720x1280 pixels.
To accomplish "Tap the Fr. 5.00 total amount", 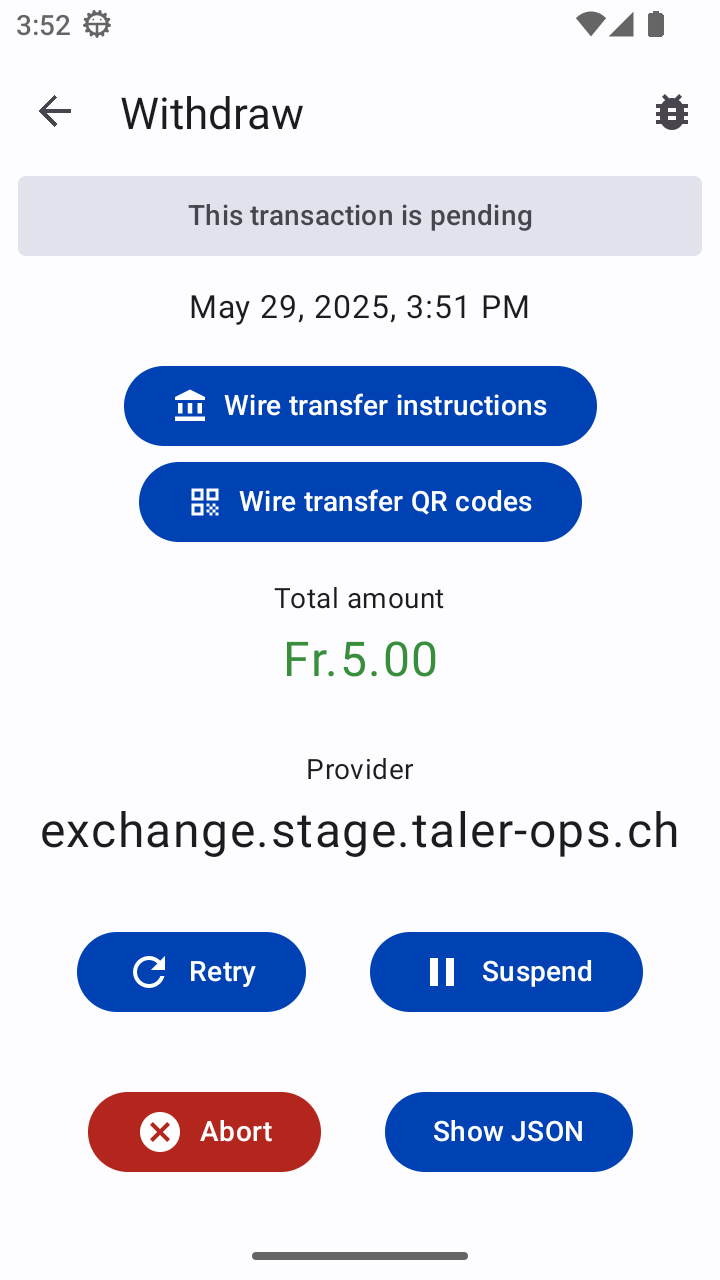I will [x=360, y=659].
